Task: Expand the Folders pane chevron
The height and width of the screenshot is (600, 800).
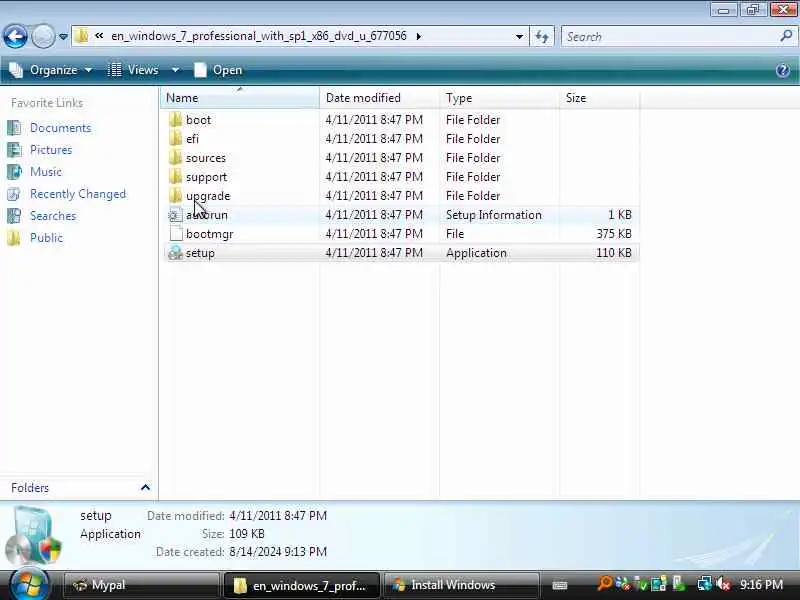Action: pyautogui.click(x=145, y=488)
